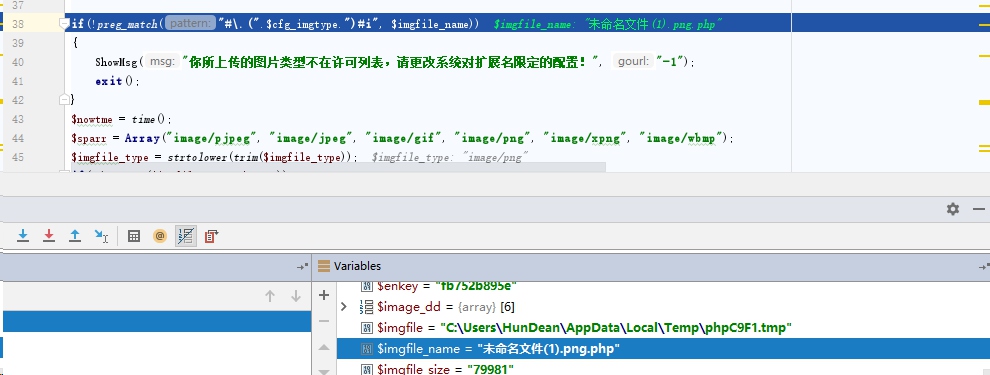Click inline debug value $imgfile_type: "image/png"
The height and width of the screenshot is (375, 990).
point(450,157)
